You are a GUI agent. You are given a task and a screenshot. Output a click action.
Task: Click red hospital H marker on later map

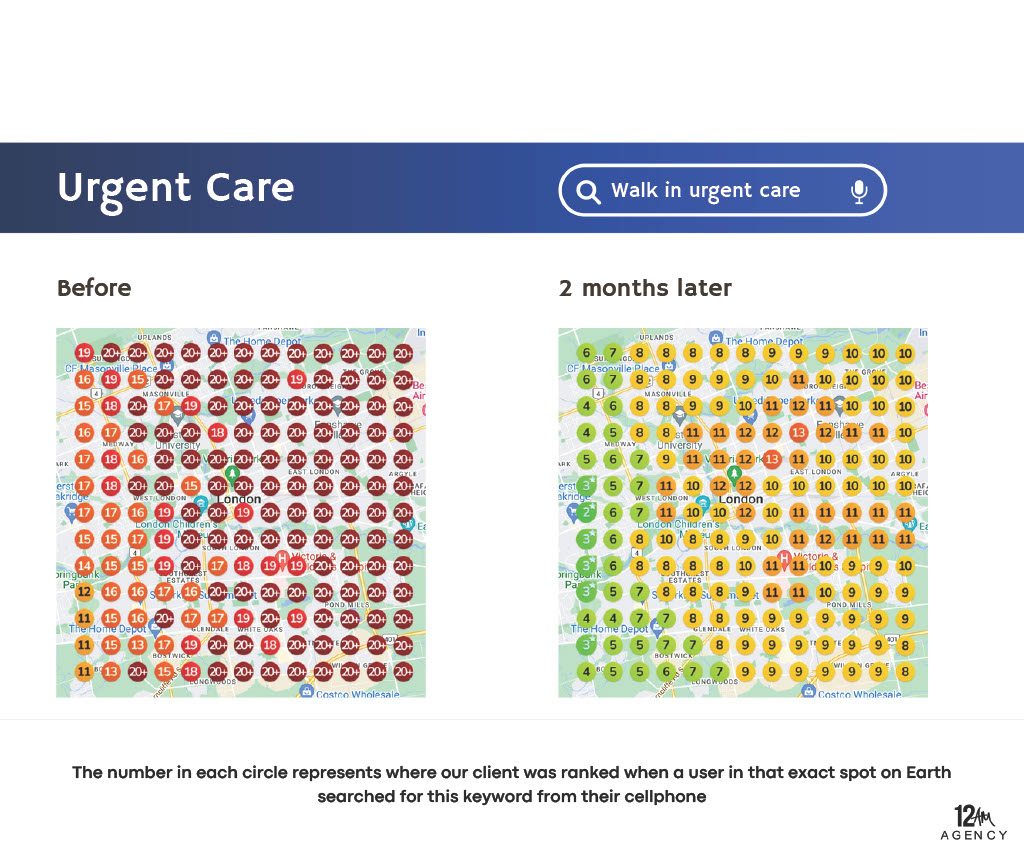[x=784, y=559]
